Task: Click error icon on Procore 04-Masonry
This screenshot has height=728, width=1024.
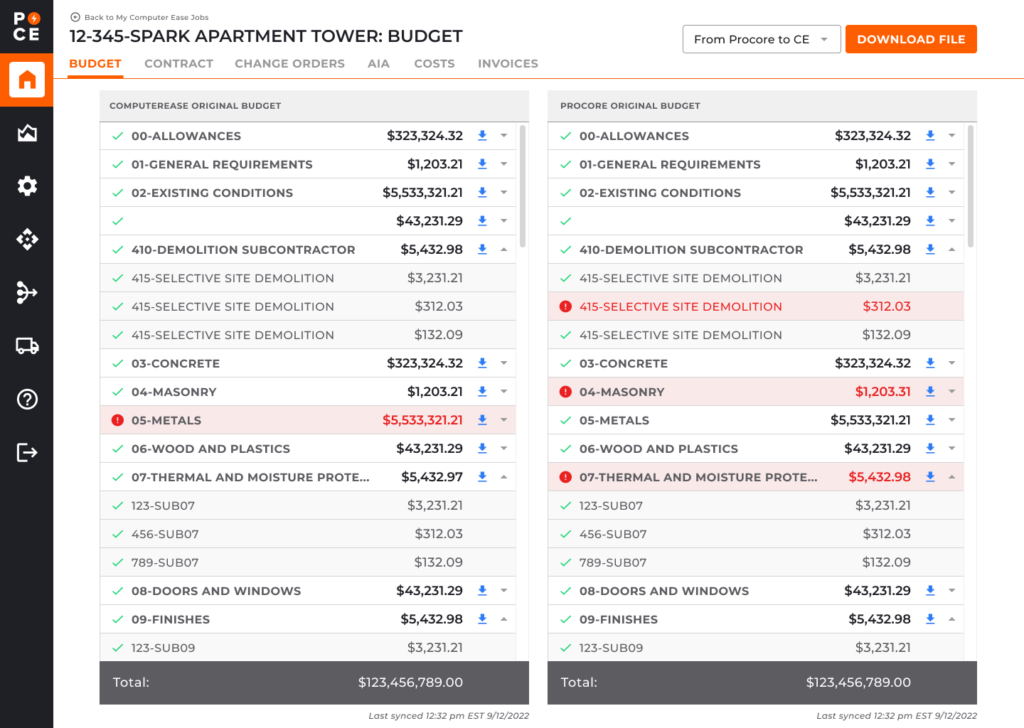Action: [566, 392]
